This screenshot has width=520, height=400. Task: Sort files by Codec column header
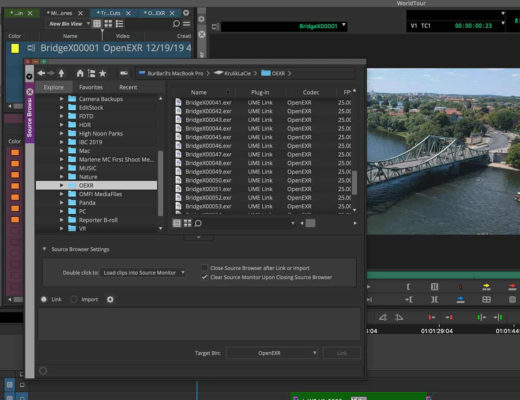point(311,92)
